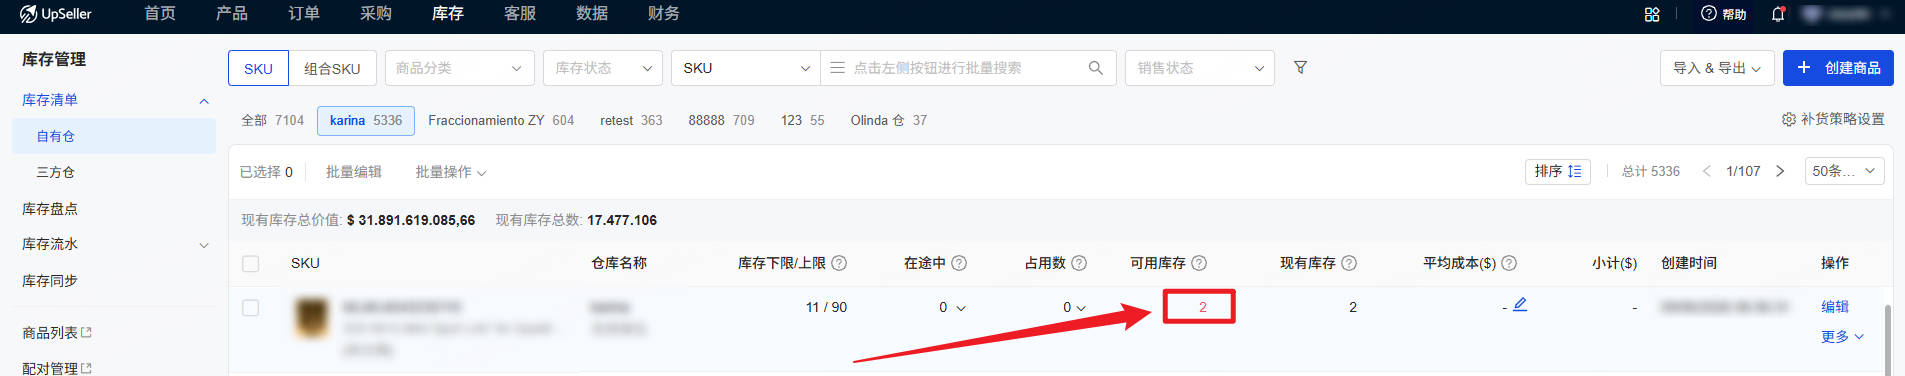The height and width of the screenshot is (376, 1905).
Task: Open 产品 in top navigation
Action: [x=232, y=14]
